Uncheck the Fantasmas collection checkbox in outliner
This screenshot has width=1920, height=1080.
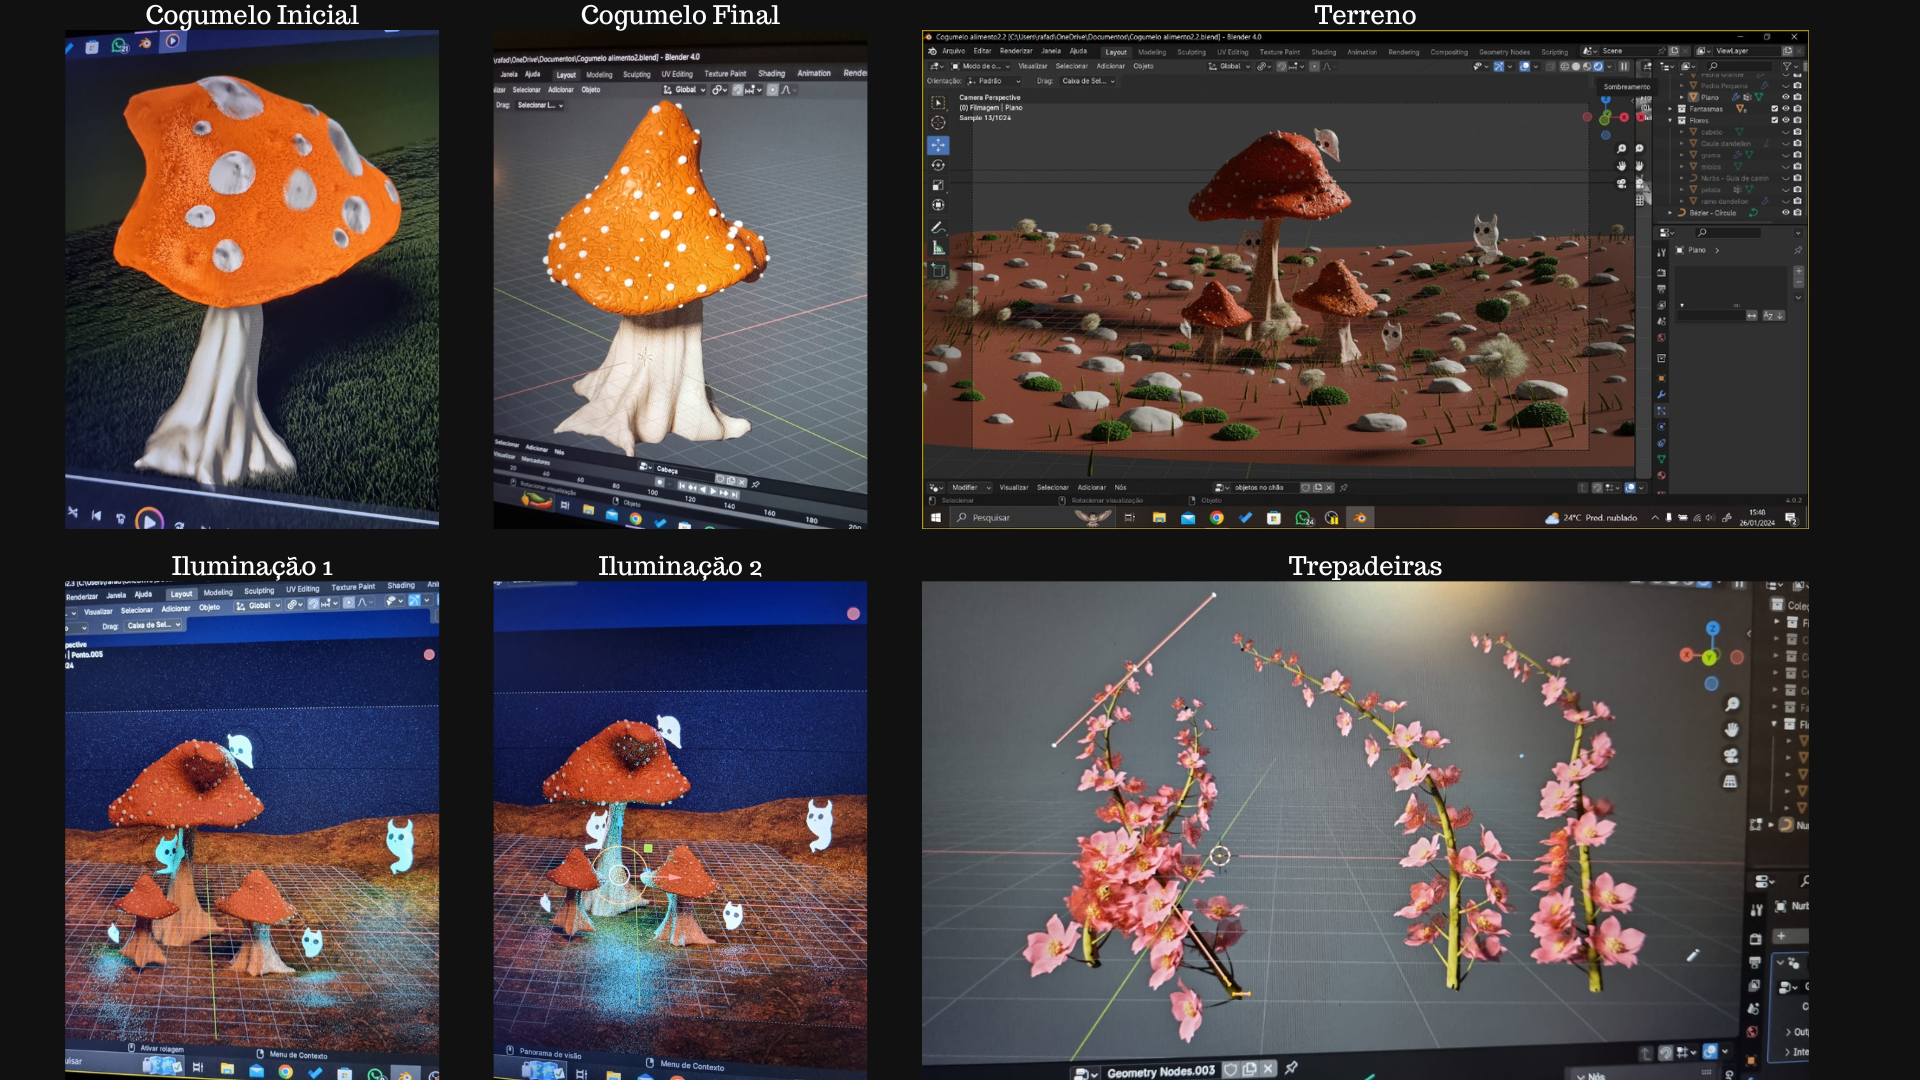tap(1775, 108)
